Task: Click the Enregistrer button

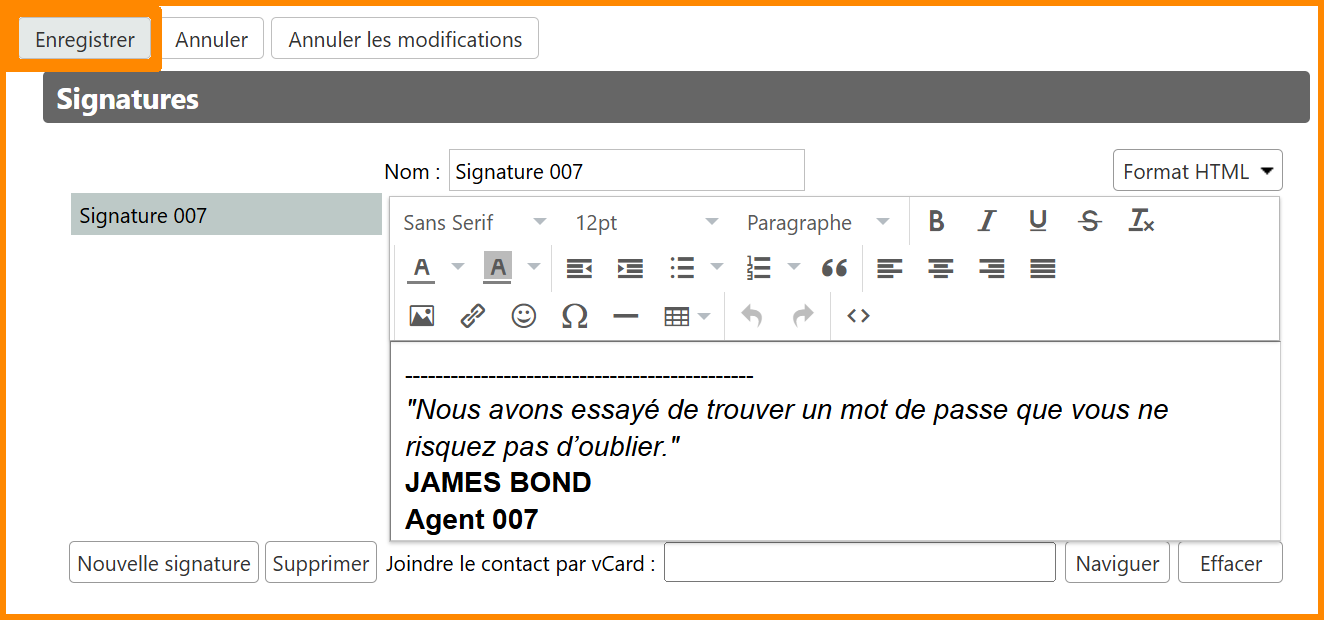Action: click(85, 40)
